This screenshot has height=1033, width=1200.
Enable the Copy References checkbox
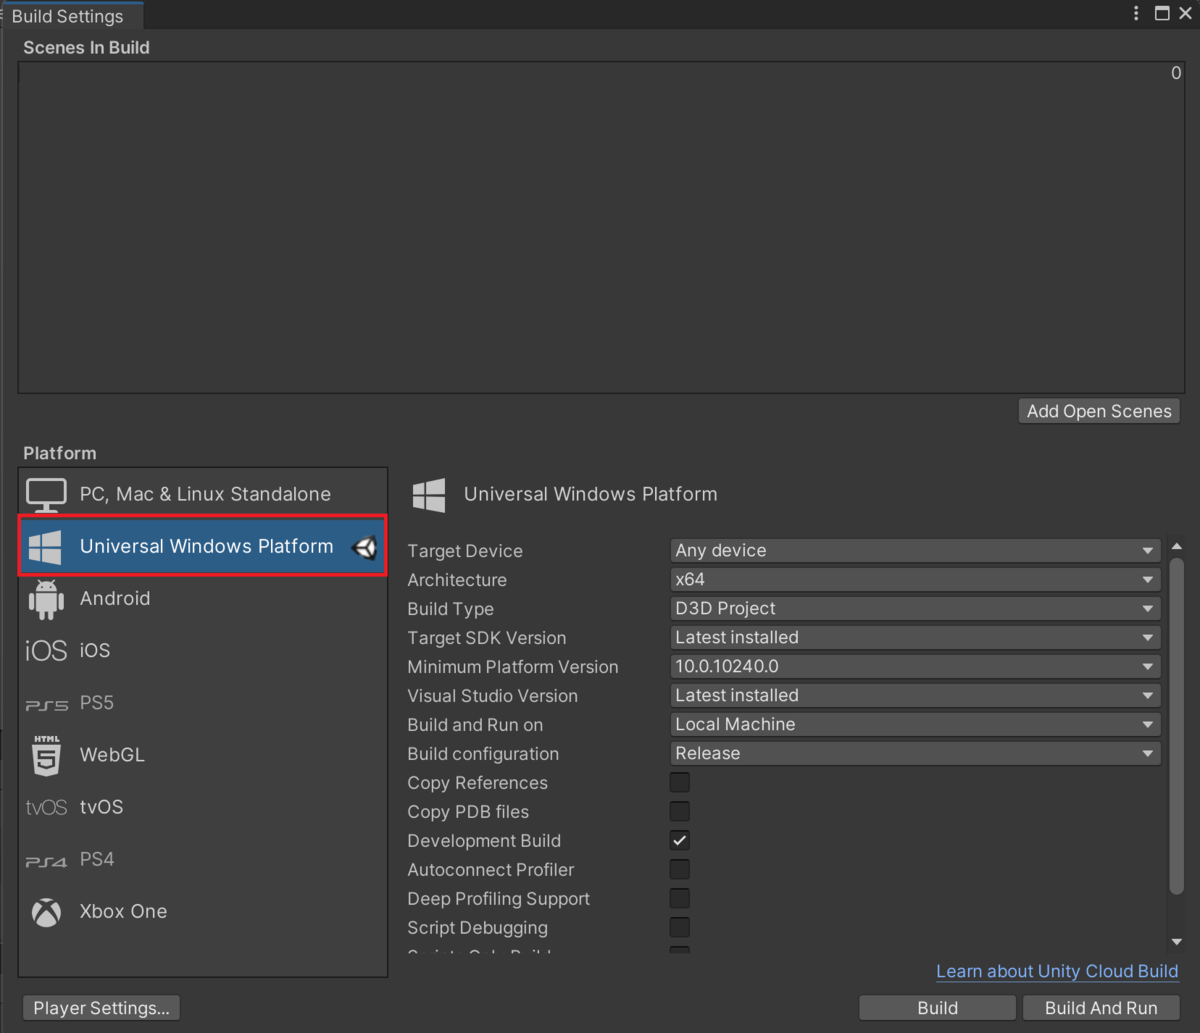[680, 783]
